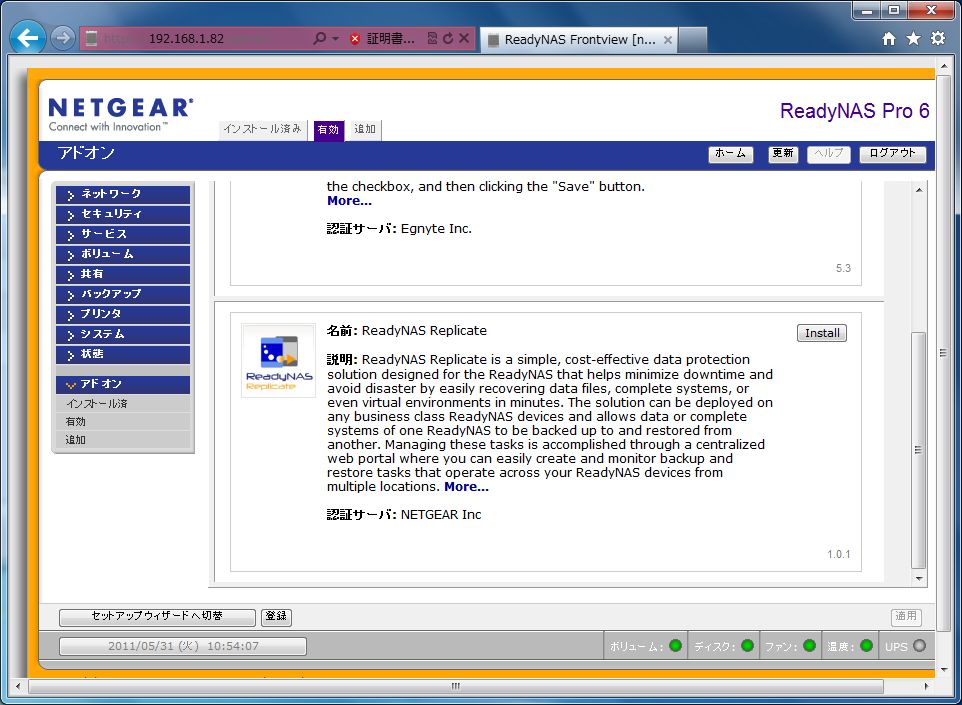Switch to the インストール済み tab
The height and width of the screenshot is (705, 962).
pyautogui.click(x=262, y=129)
